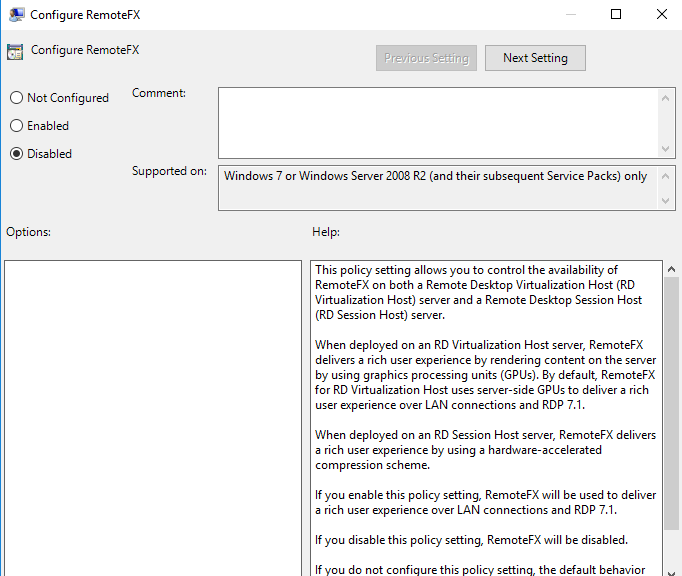Image resolution: width=682 pixels, height=576 pixels.
Task: Click the 'Supported on:' label
Action: [x=169, y=171]
